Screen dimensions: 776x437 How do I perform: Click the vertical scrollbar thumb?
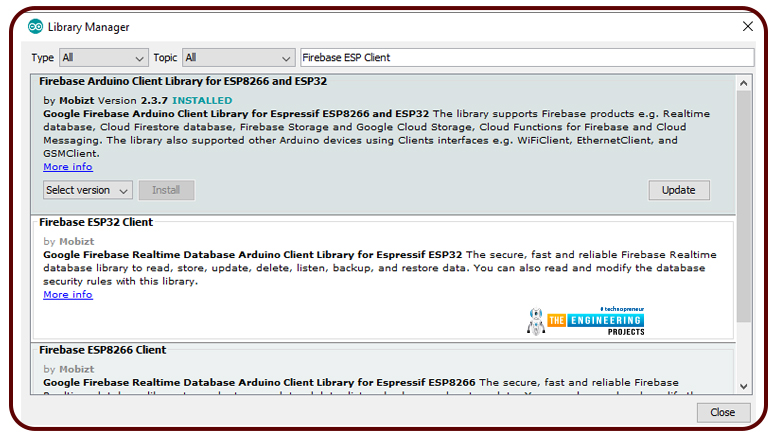click(743, 200)
